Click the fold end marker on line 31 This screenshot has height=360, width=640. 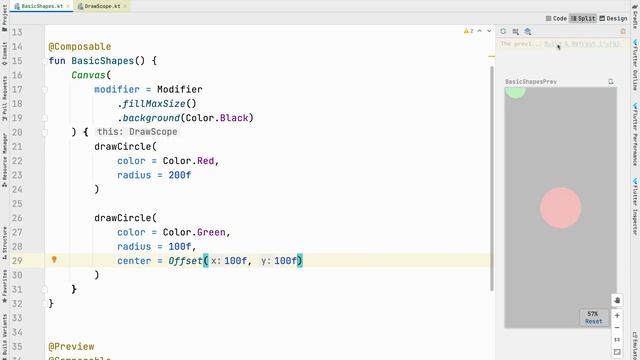(x=44, y=289)
